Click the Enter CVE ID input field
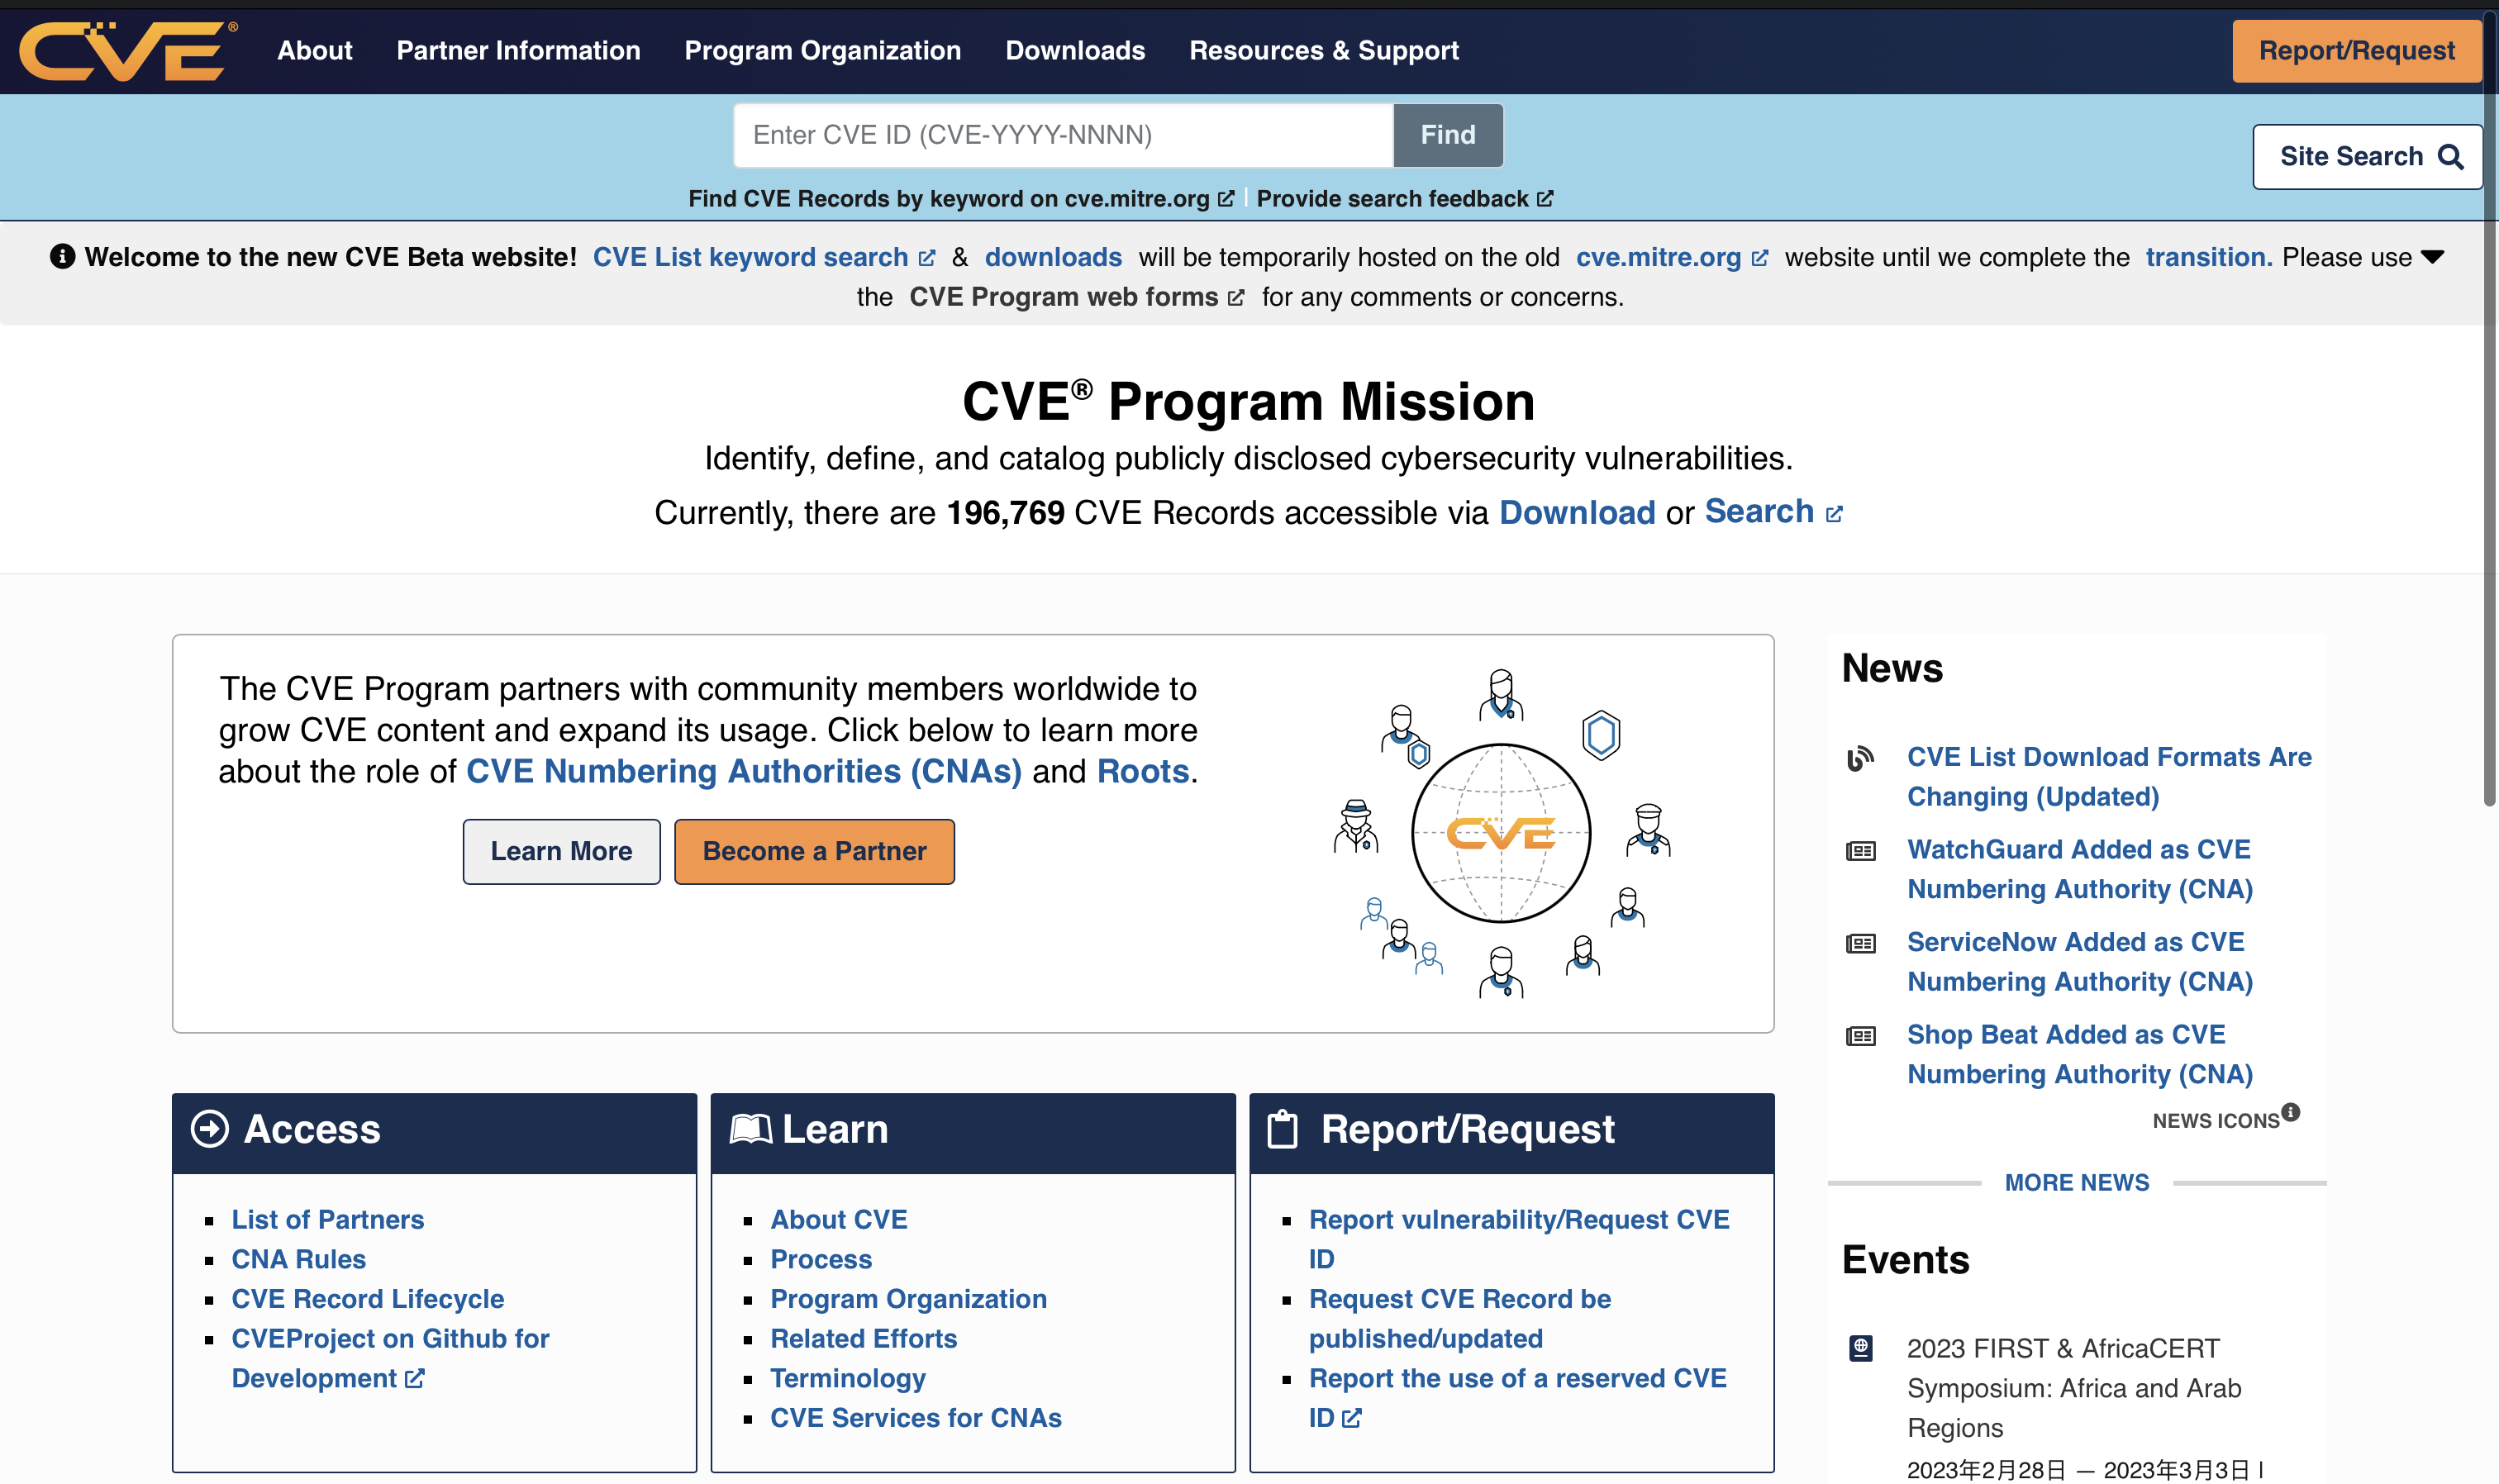The width and height of the screenshot is (2499, 1484). tap(1062, 135)
